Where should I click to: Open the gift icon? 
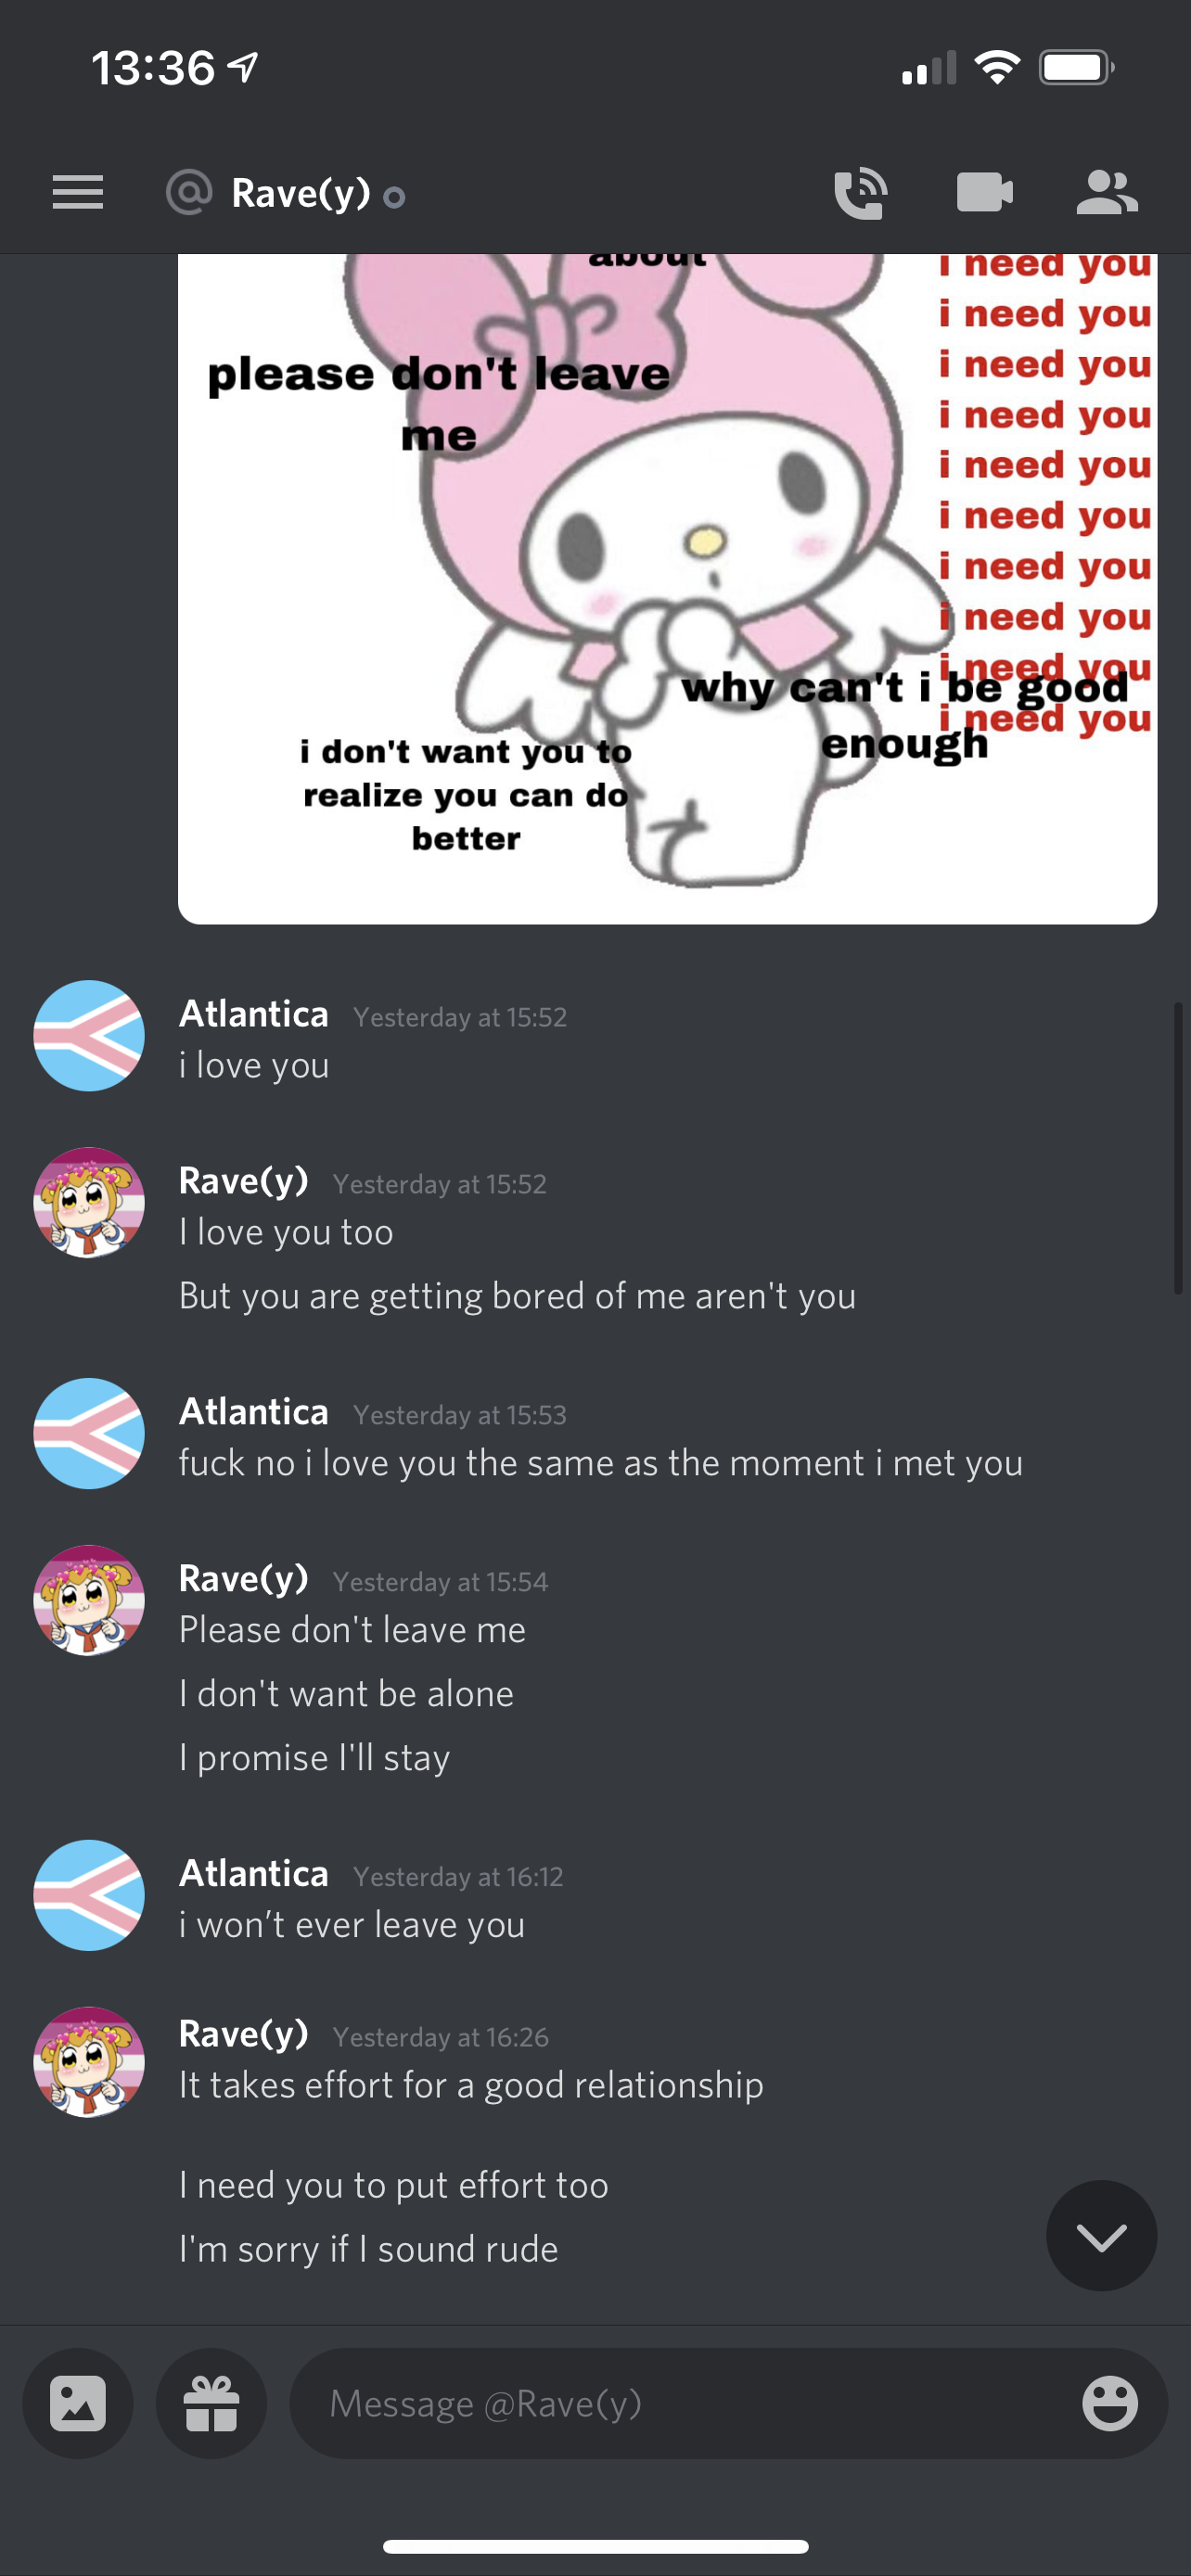point(211,2403)
